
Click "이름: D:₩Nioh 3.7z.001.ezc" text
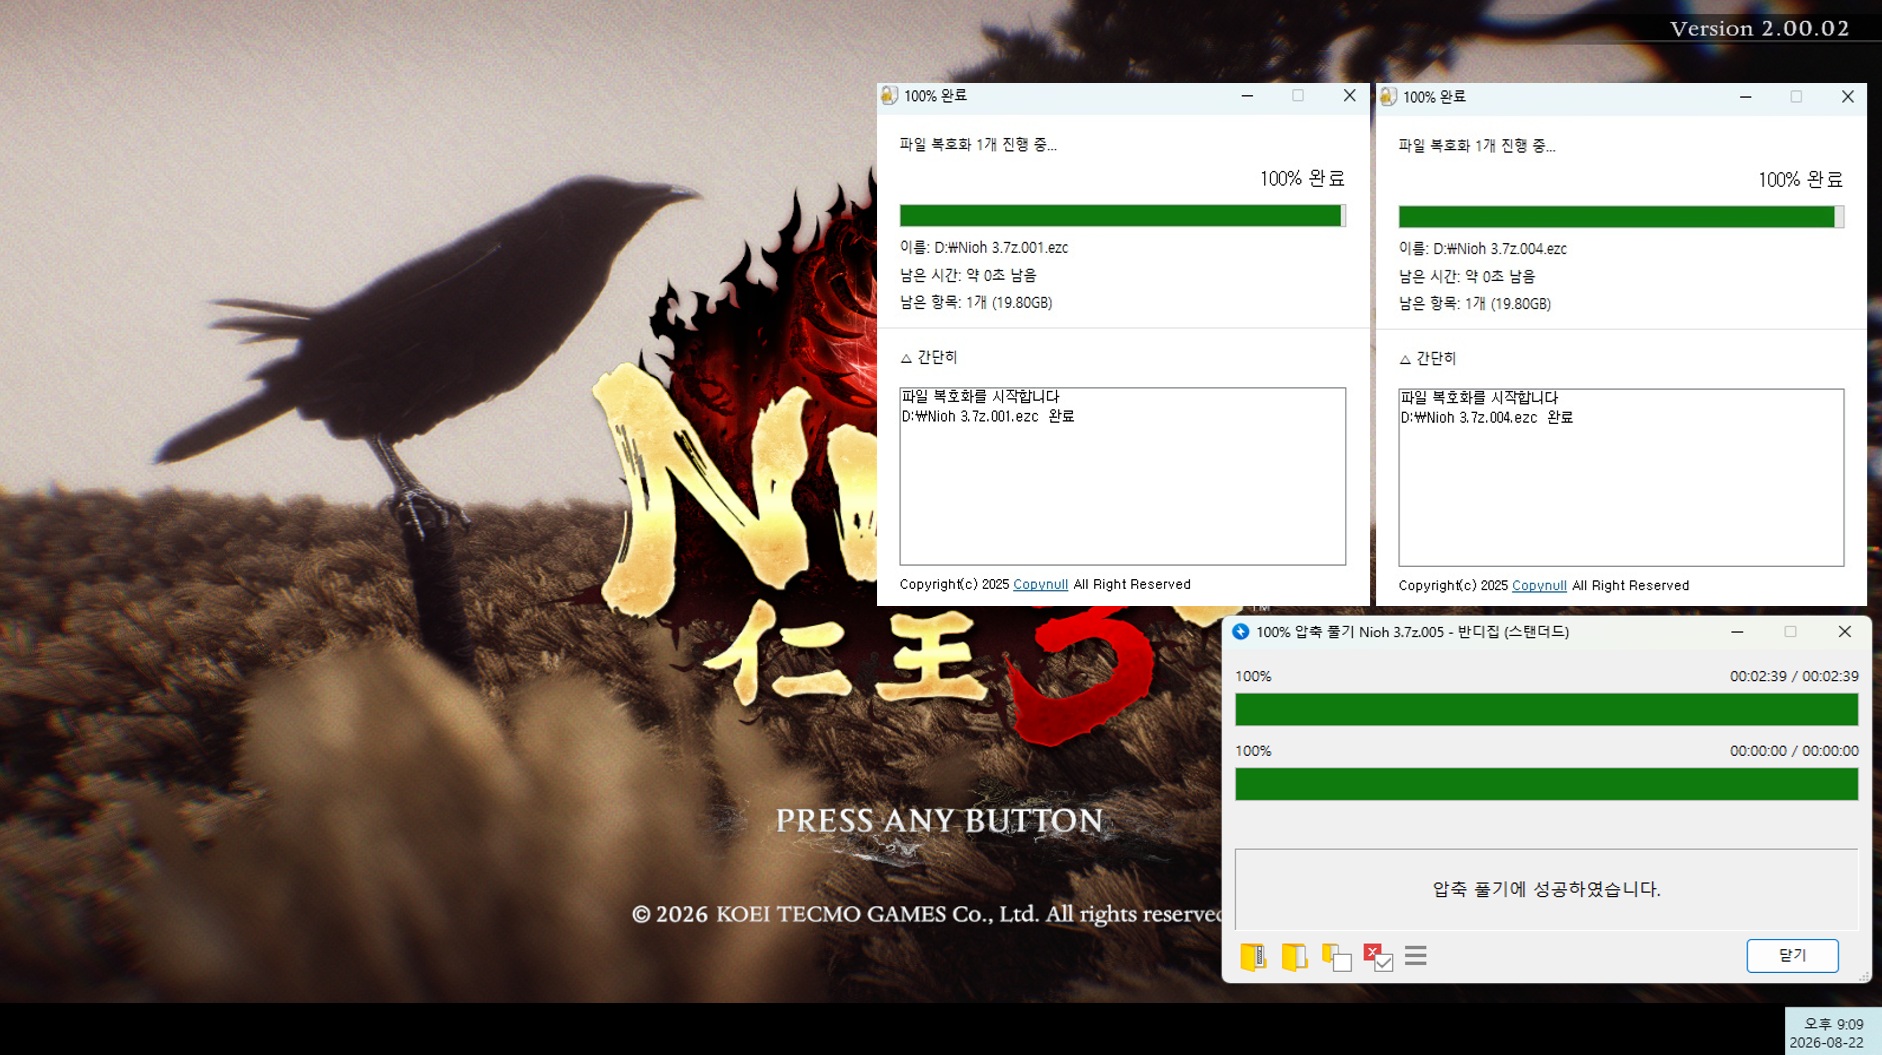[984, 247]
